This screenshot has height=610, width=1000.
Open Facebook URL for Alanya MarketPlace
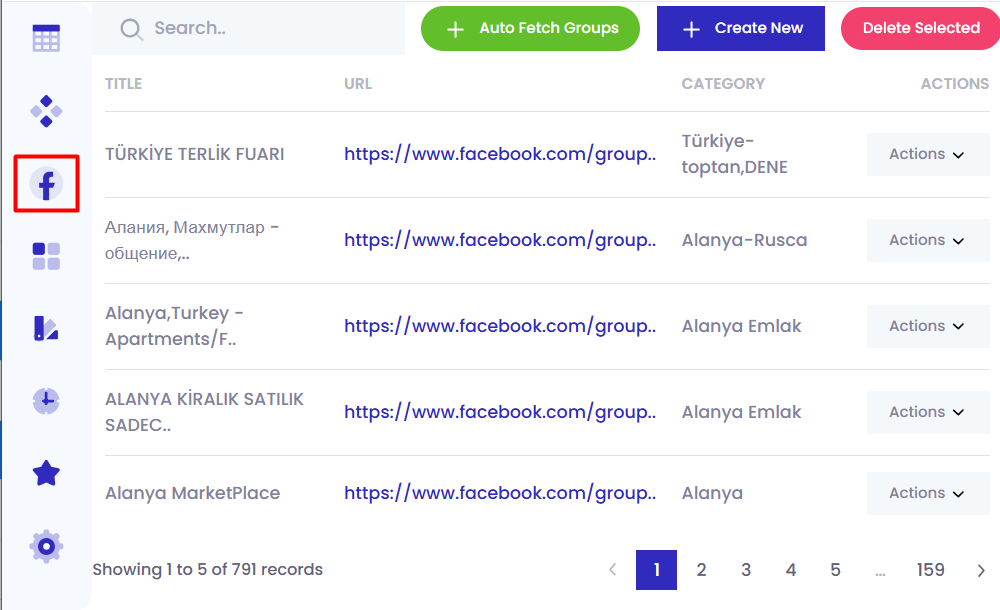coord(500,493)
